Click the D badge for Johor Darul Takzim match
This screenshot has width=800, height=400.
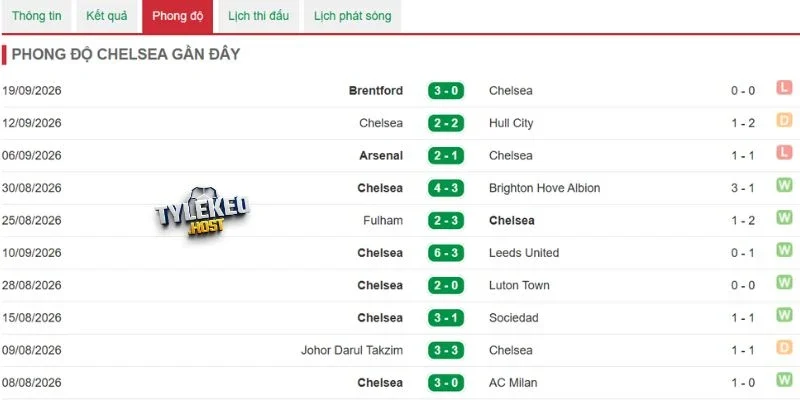coord(784,347)
